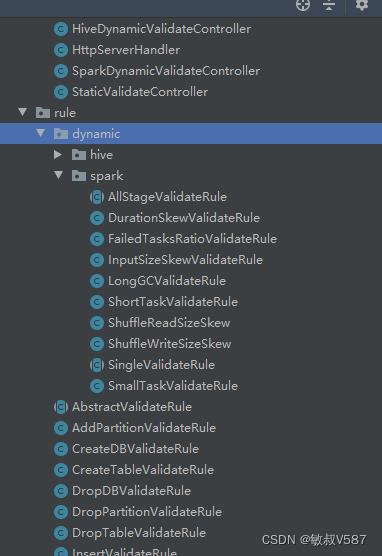Click abstract class icon of SingleValidateRule
Screen dimensions: 382x556
(97, 365)
